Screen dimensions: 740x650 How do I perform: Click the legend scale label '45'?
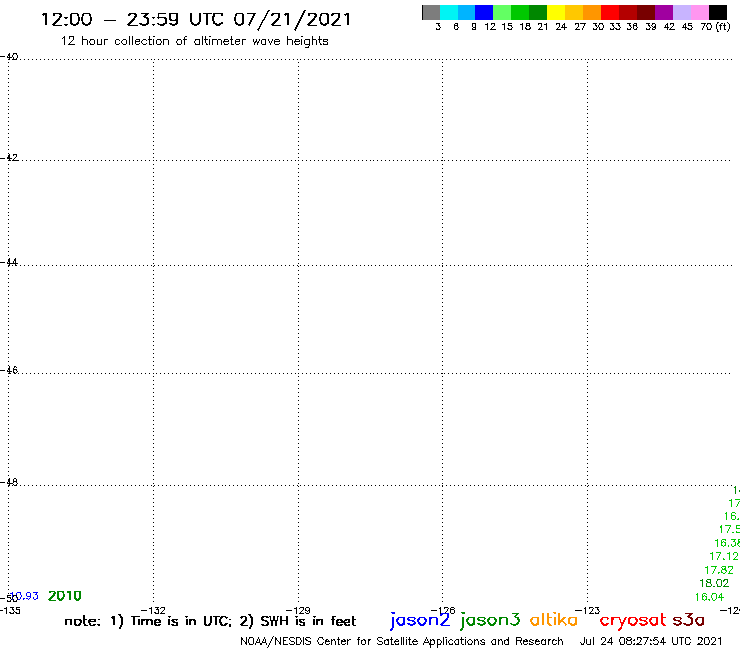tap(687, 27)
